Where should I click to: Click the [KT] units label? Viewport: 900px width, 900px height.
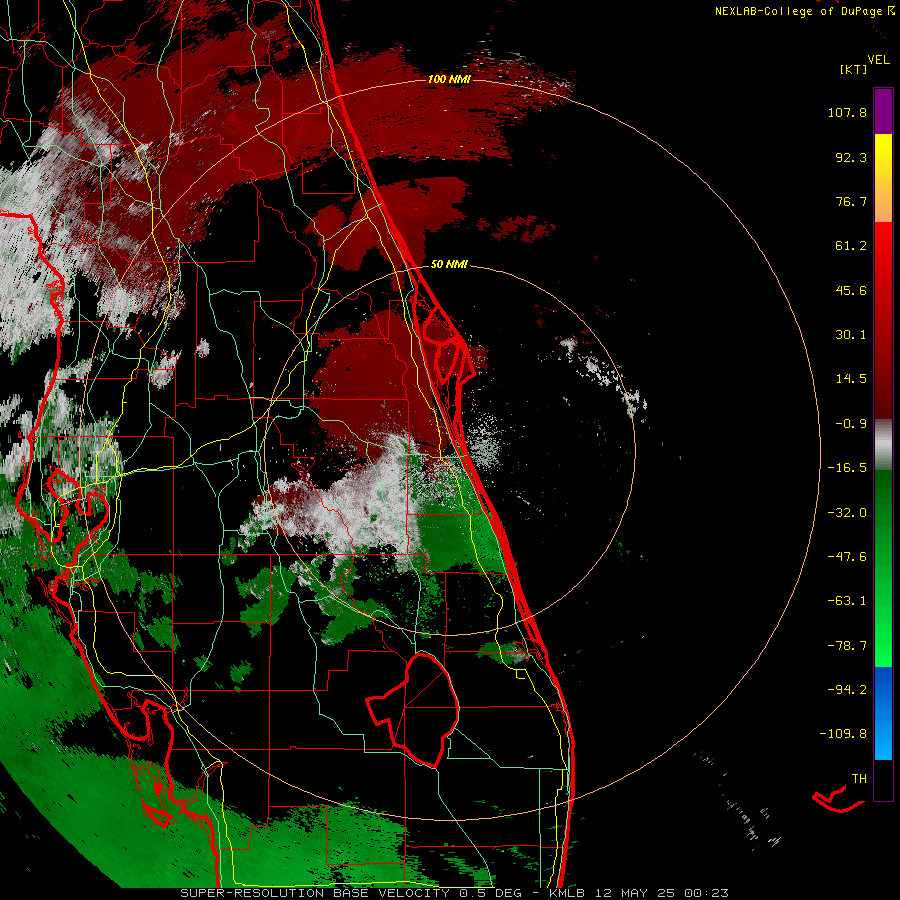[853, 69]
